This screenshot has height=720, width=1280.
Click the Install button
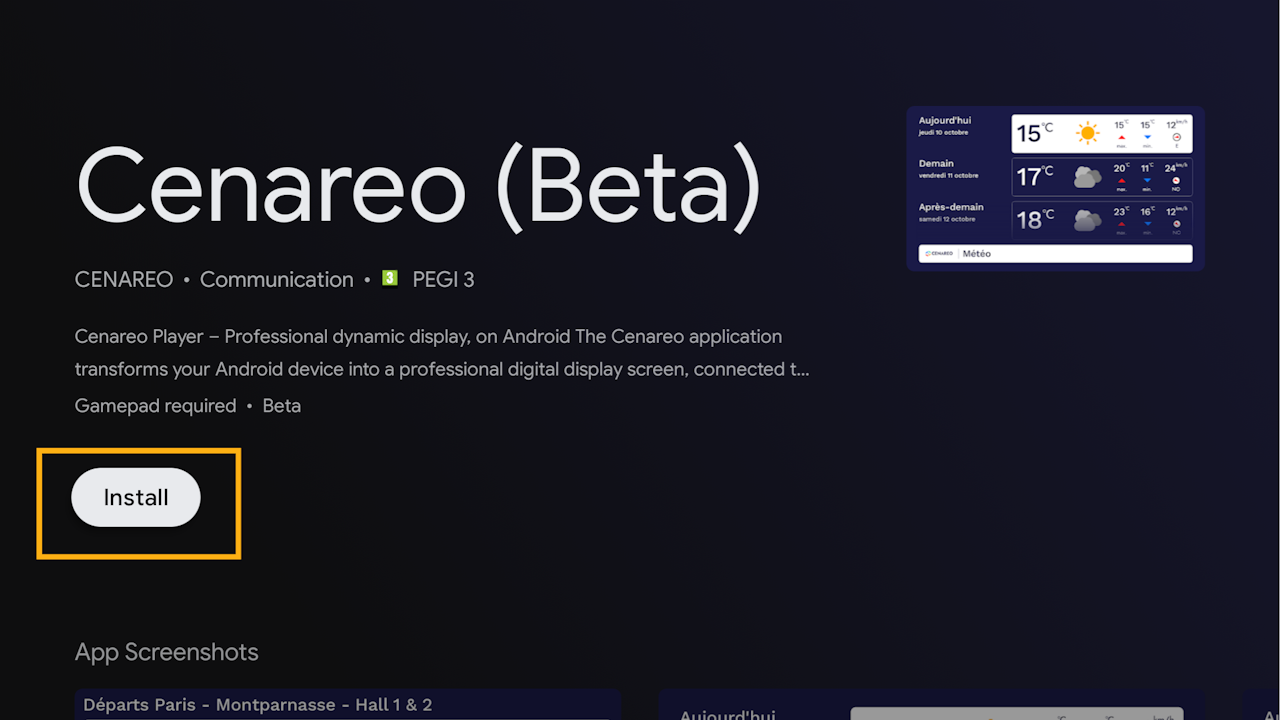tap(136, 497)
